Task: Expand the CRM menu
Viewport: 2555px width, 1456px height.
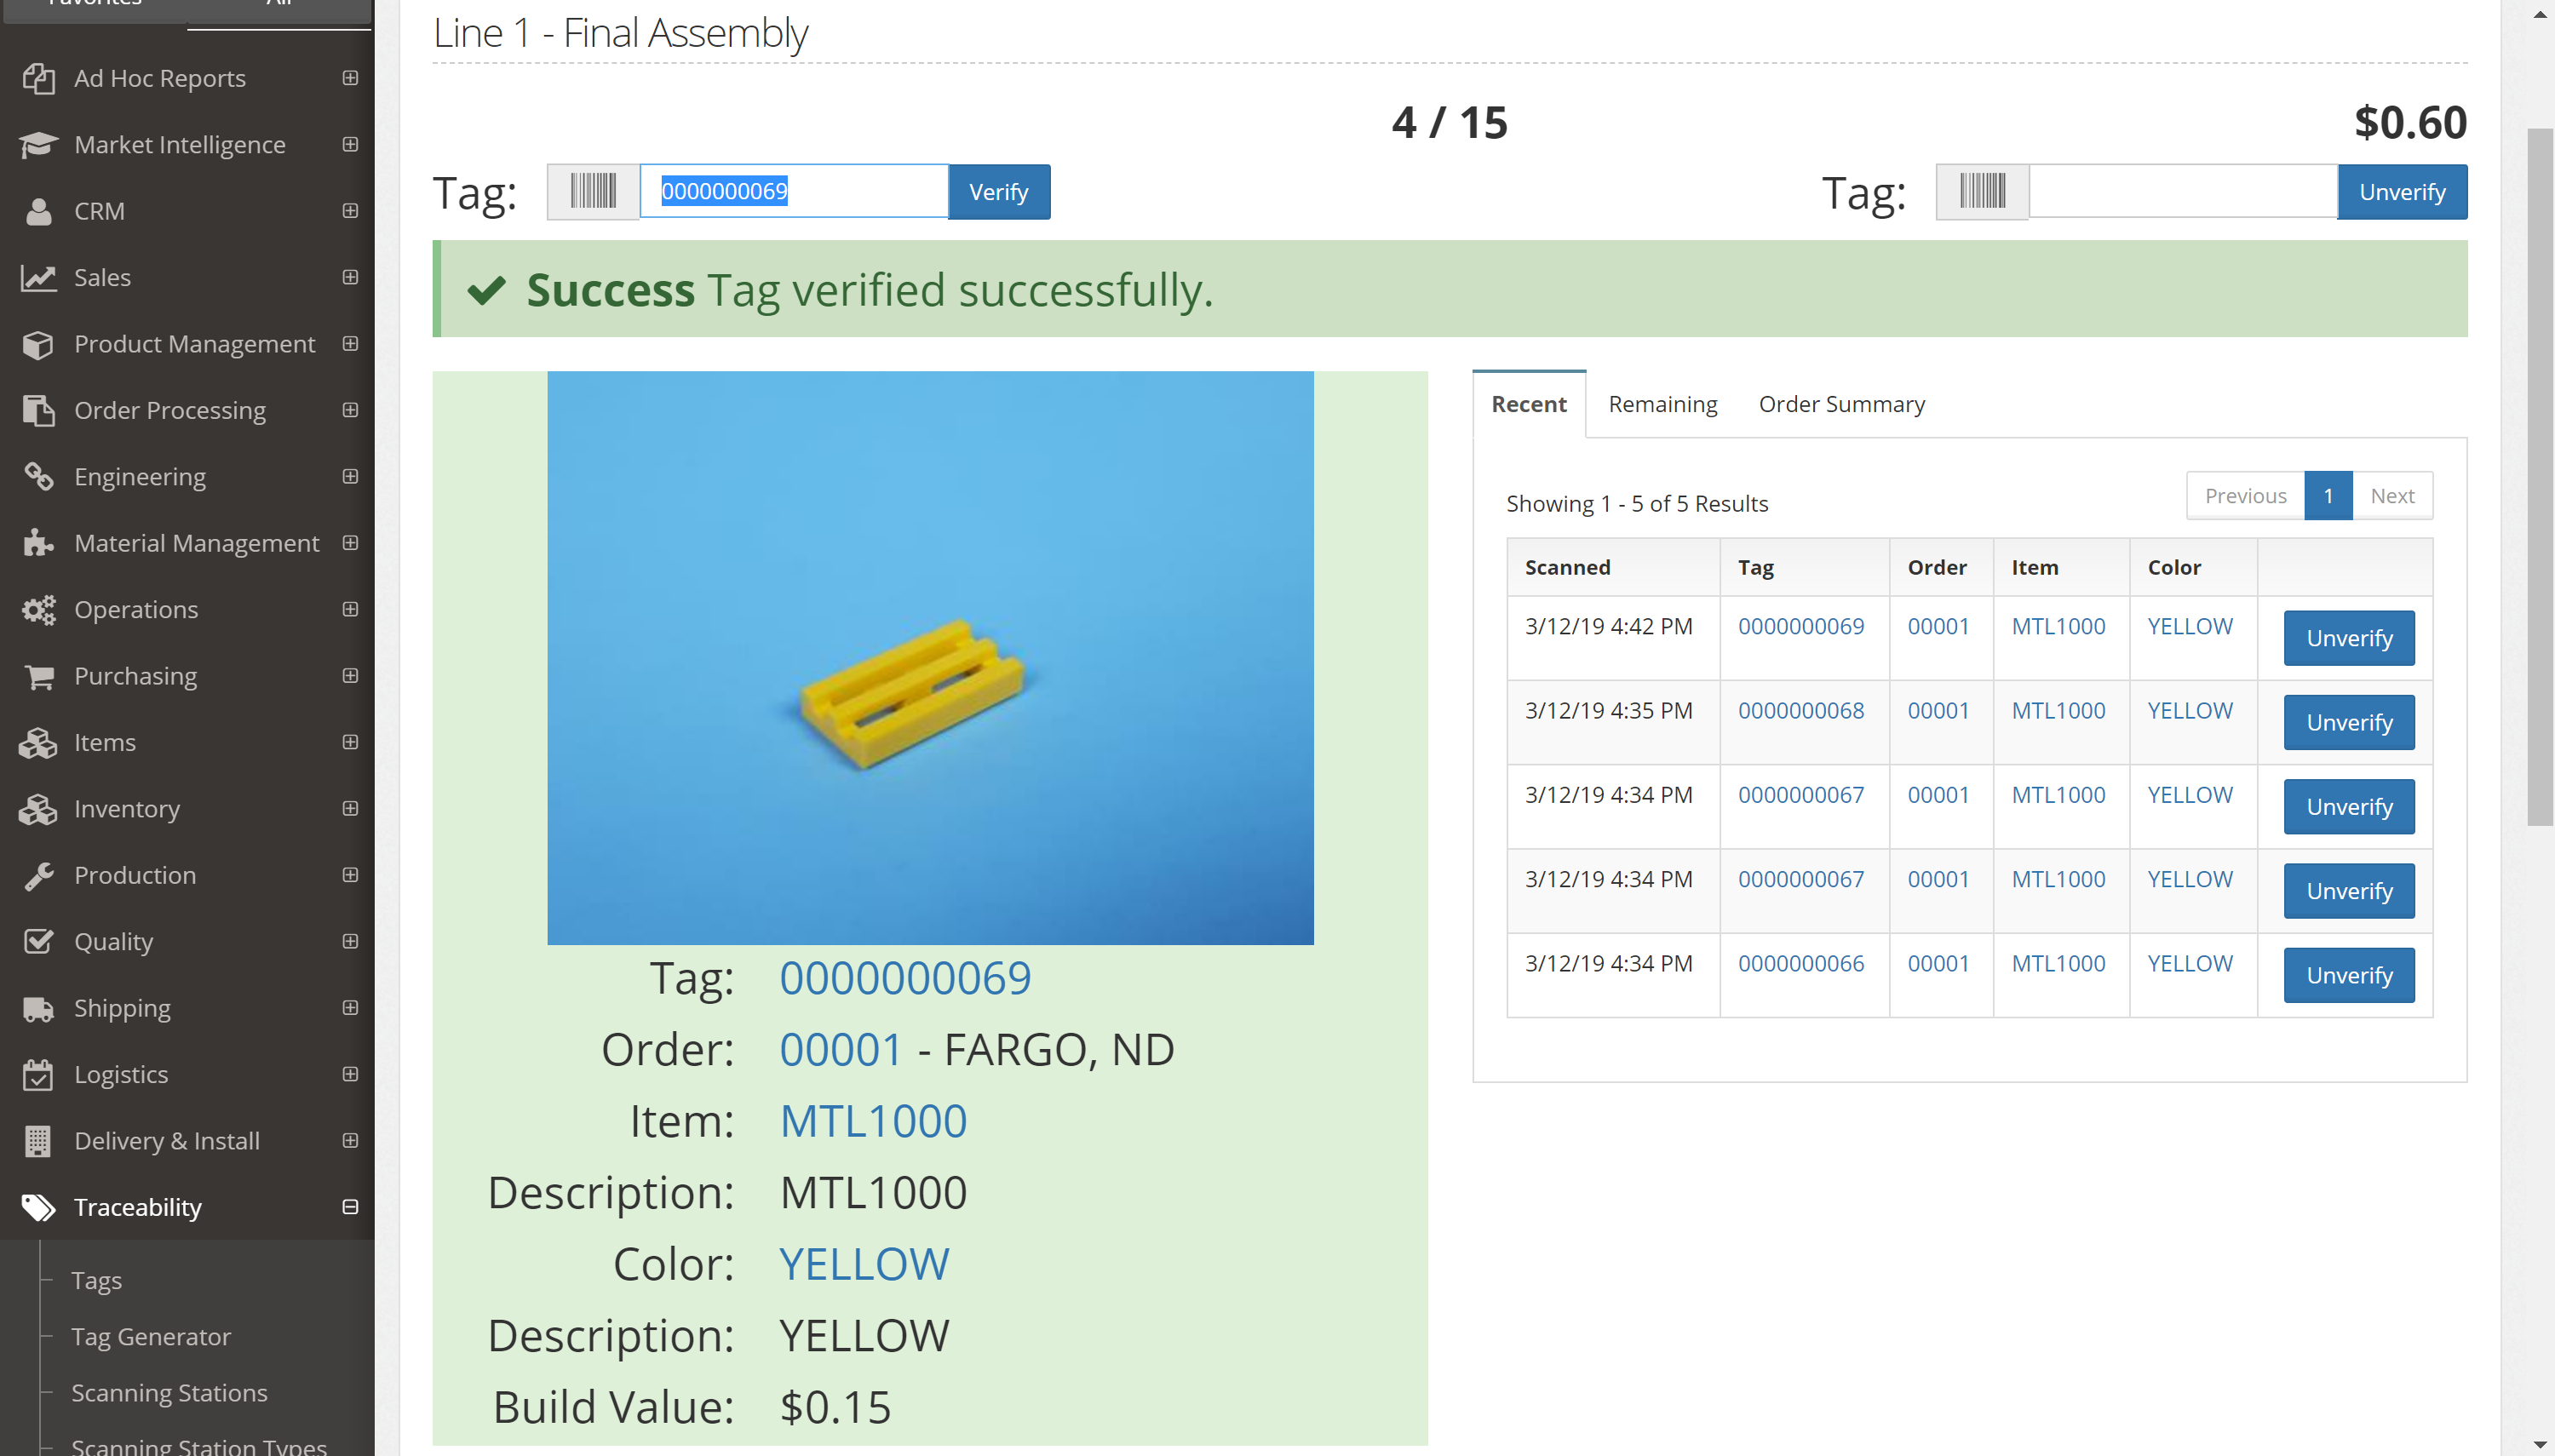Action: click(350, 210)
